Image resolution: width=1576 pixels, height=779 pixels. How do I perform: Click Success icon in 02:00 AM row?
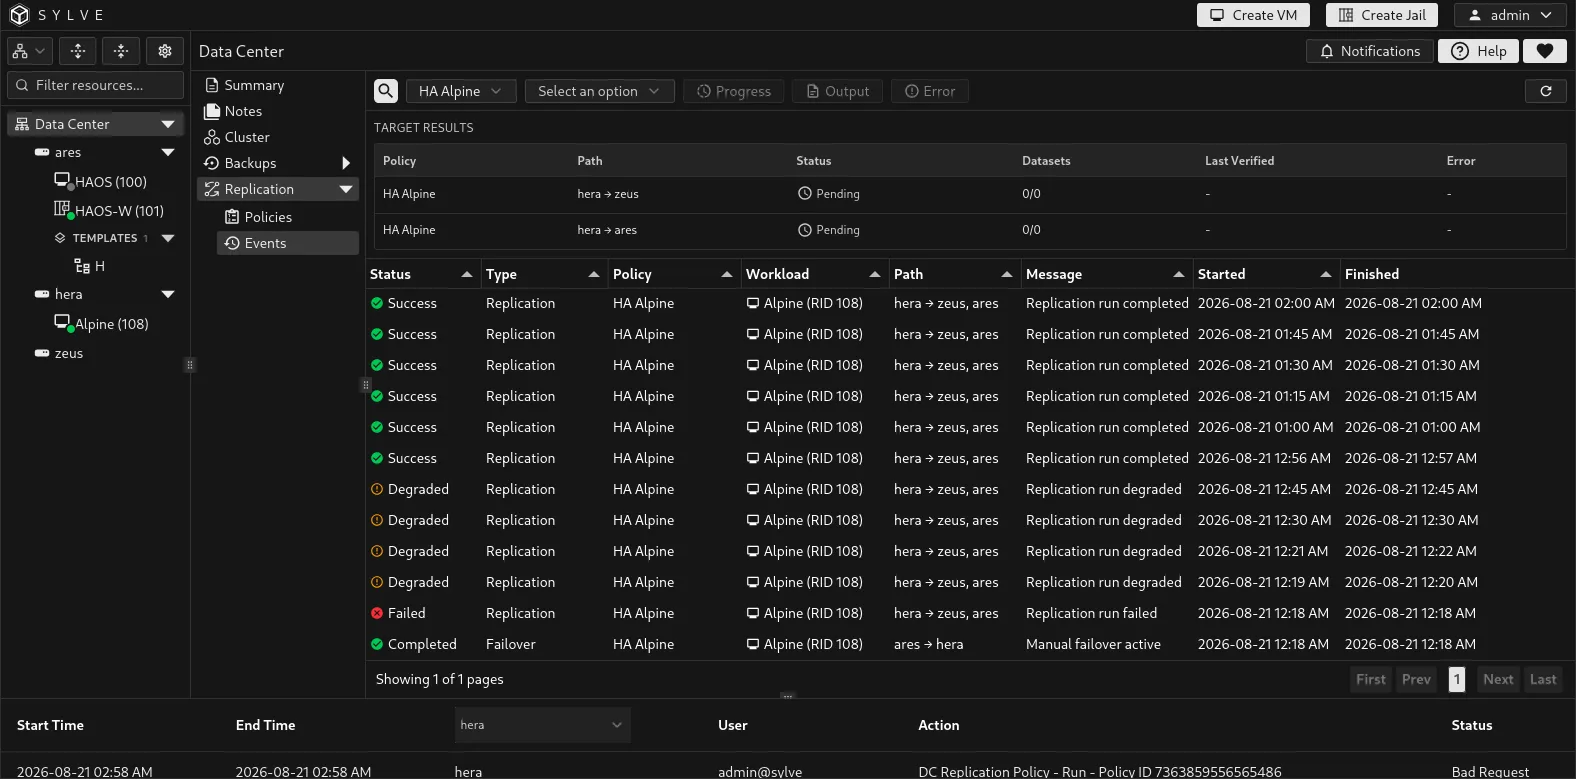pyautogui.click(x=377, y=303)
